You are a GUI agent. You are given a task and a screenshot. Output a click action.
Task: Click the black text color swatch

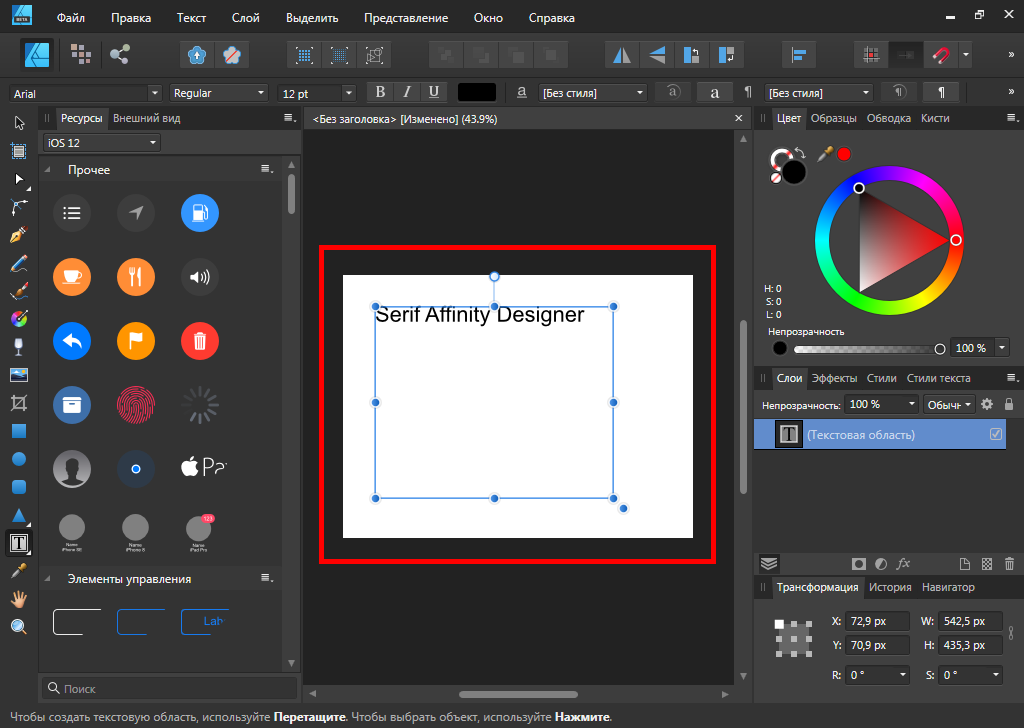477,92
